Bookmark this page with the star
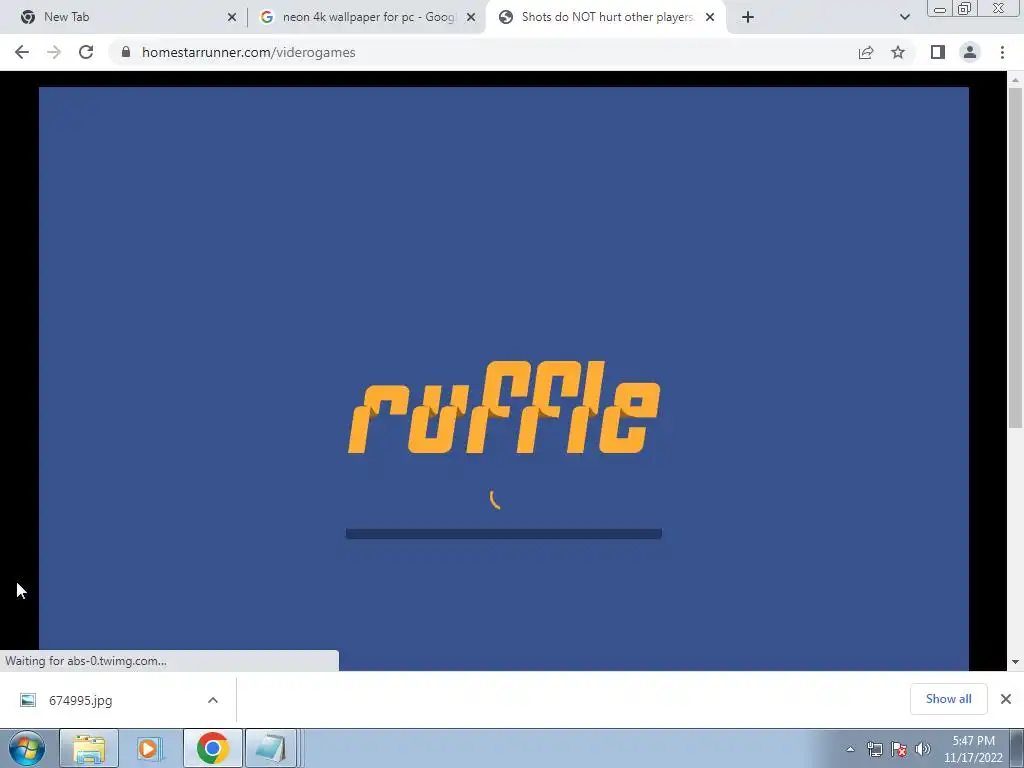Screen dimensions: 1024x768 pyautogui.click(x=898, y=52)
